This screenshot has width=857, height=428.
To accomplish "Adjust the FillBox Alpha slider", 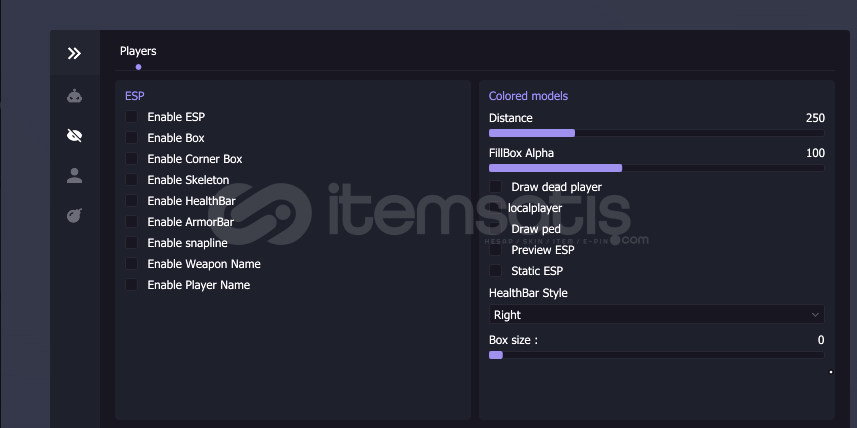I will click(x=656, y=168).
